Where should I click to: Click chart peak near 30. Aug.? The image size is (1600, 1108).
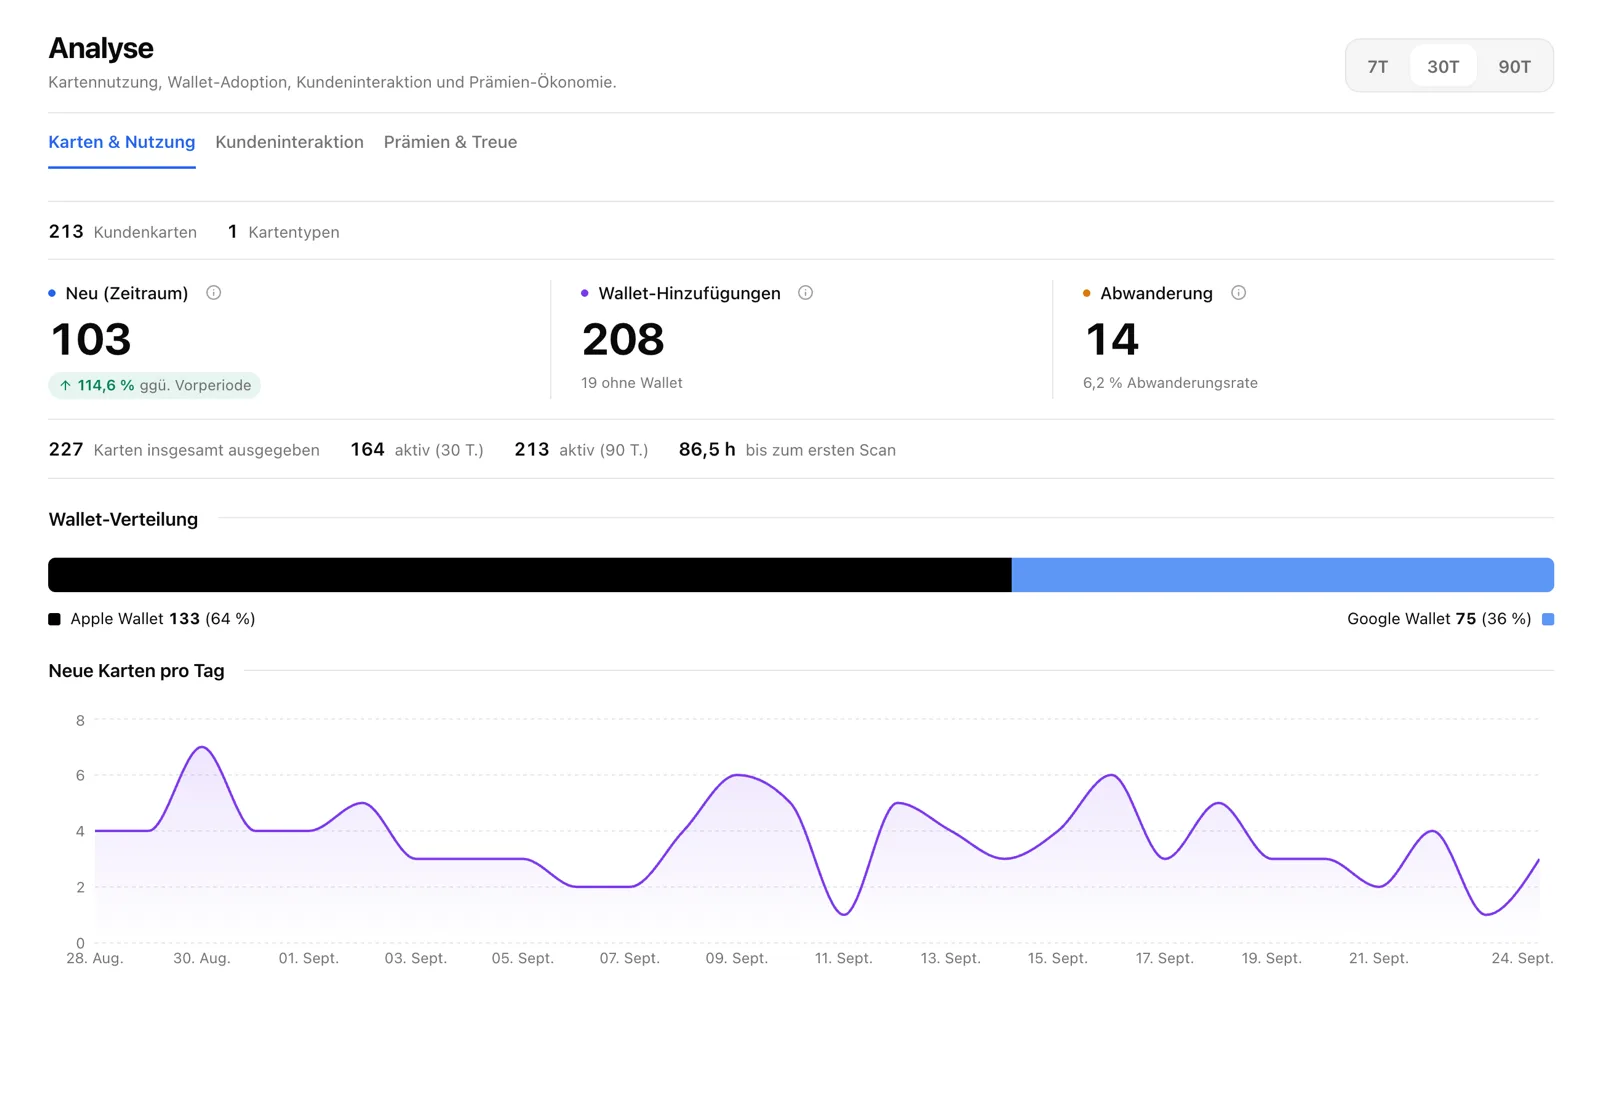(203, 747)
